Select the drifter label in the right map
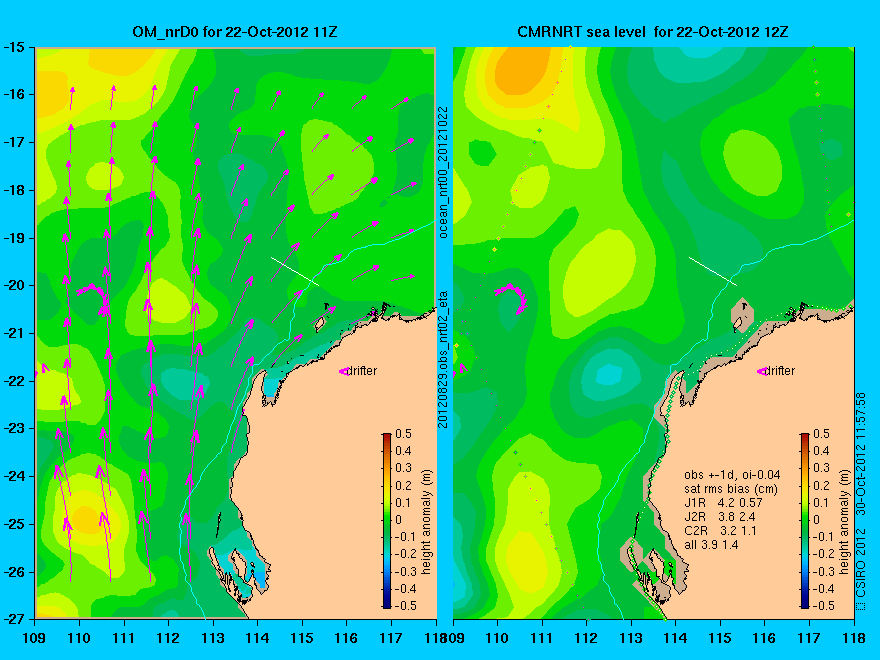Image resolution: width=880 pixels, height=660 pixels. [x=780, y=371]
